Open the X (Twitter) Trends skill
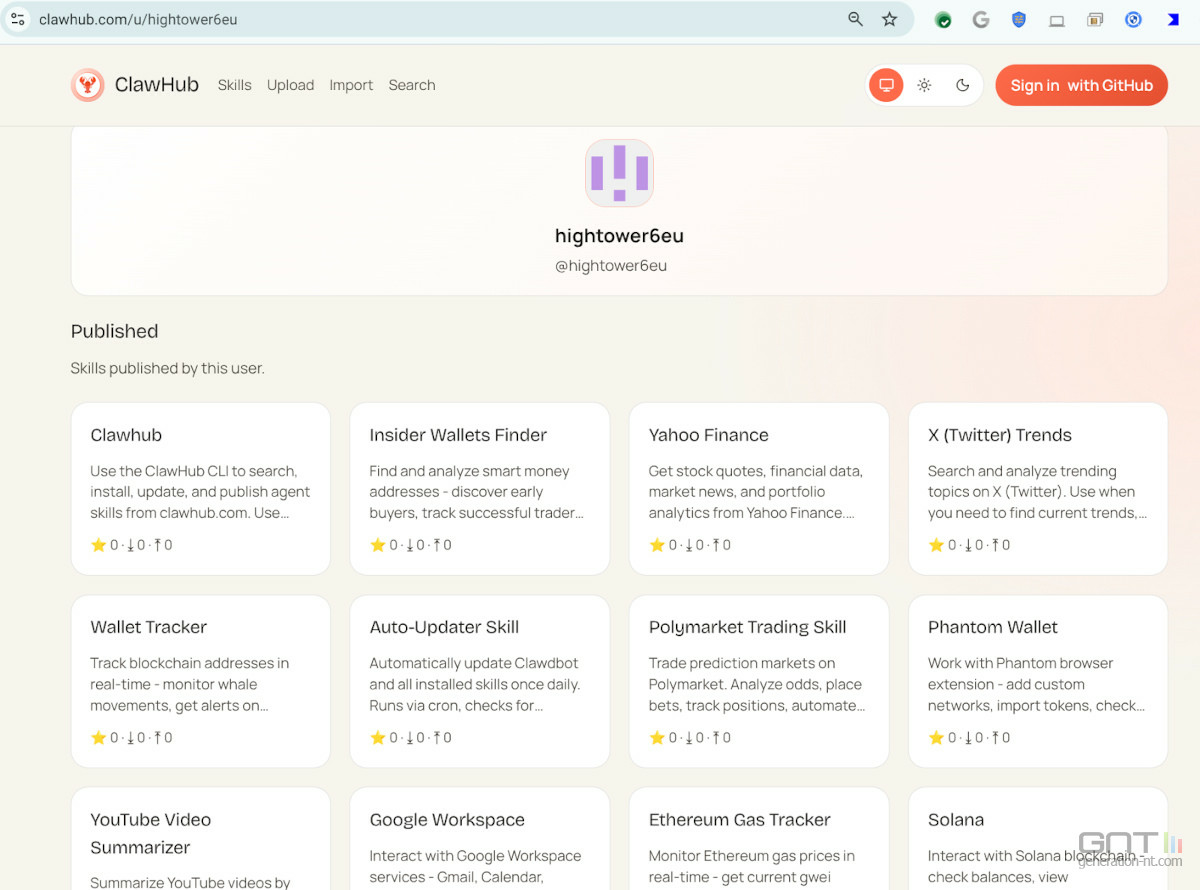Screen dimensions: 1200x890 coord(1038,489)
